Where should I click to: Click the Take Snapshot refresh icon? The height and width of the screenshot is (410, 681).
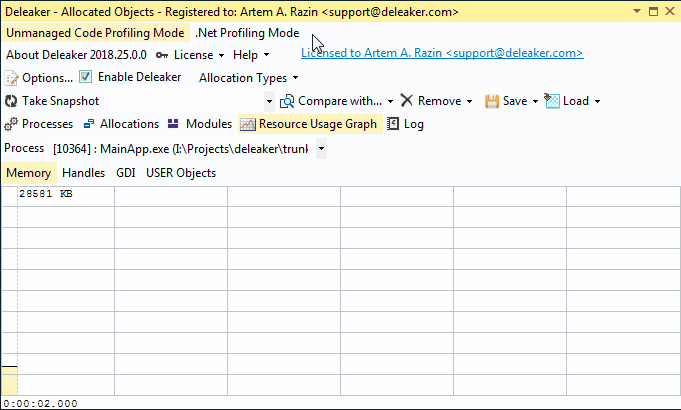[x=11, y=101]
